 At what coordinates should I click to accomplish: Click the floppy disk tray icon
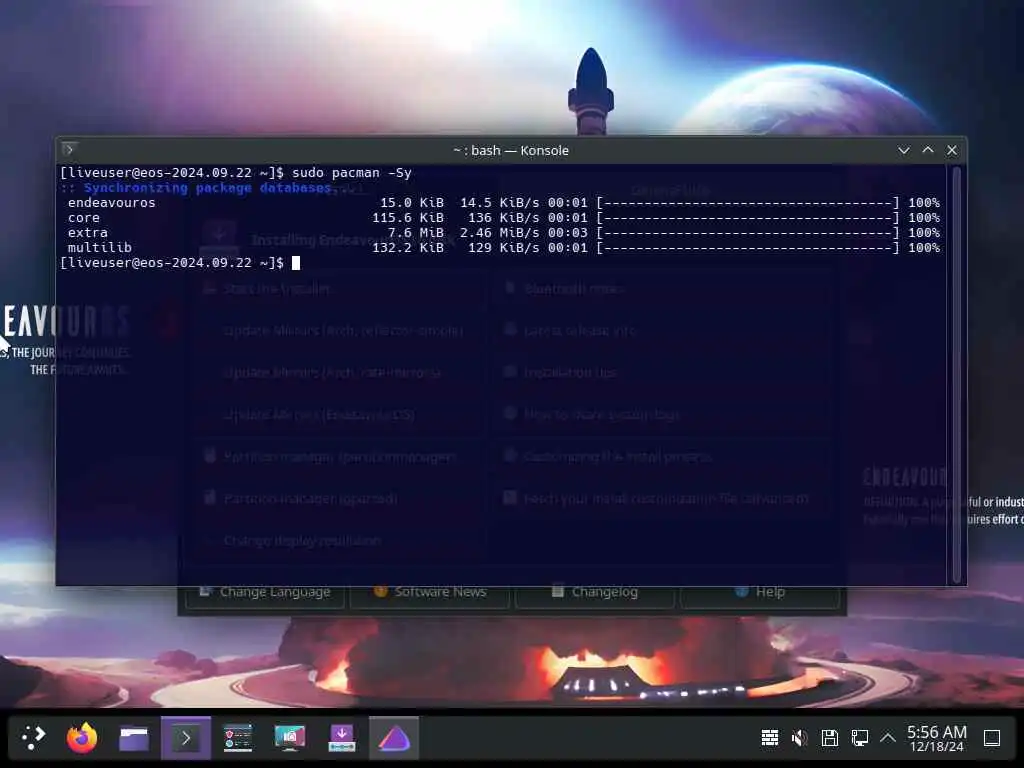click(829, 738)
